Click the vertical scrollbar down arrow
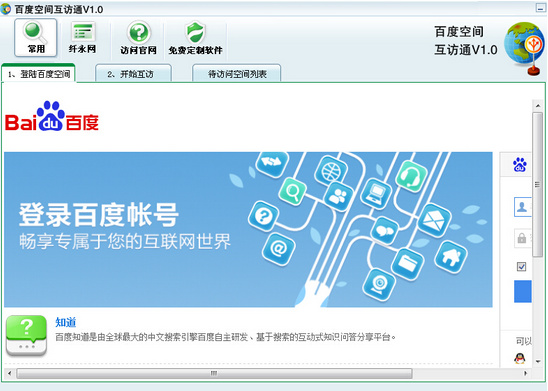The image size is (548, 391). pos(538,362)
